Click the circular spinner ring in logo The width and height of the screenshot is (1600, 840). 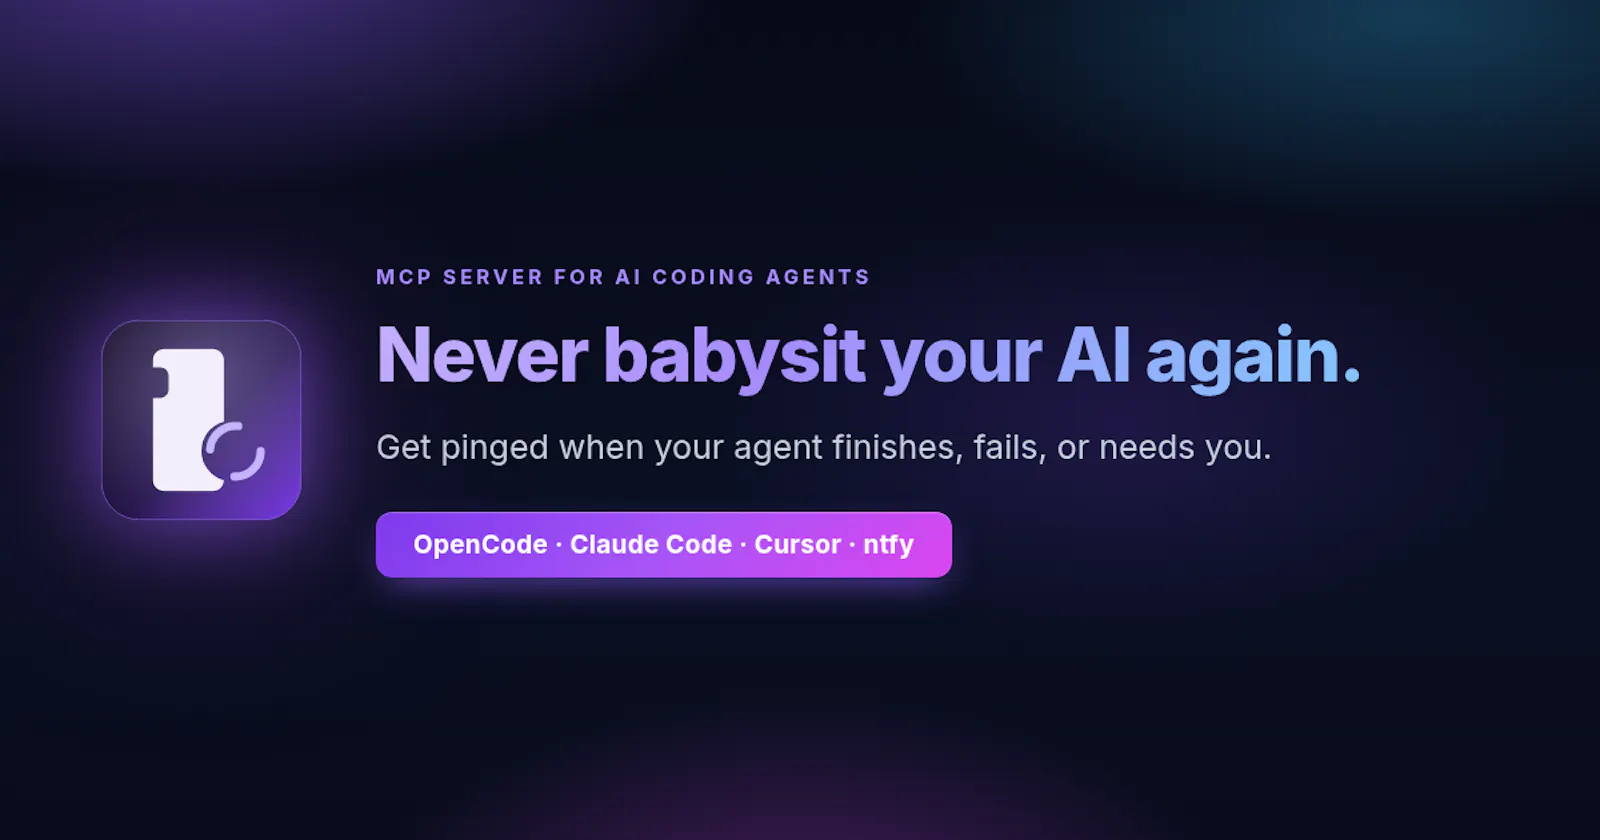pyautogui.click(x=234, y=452)
